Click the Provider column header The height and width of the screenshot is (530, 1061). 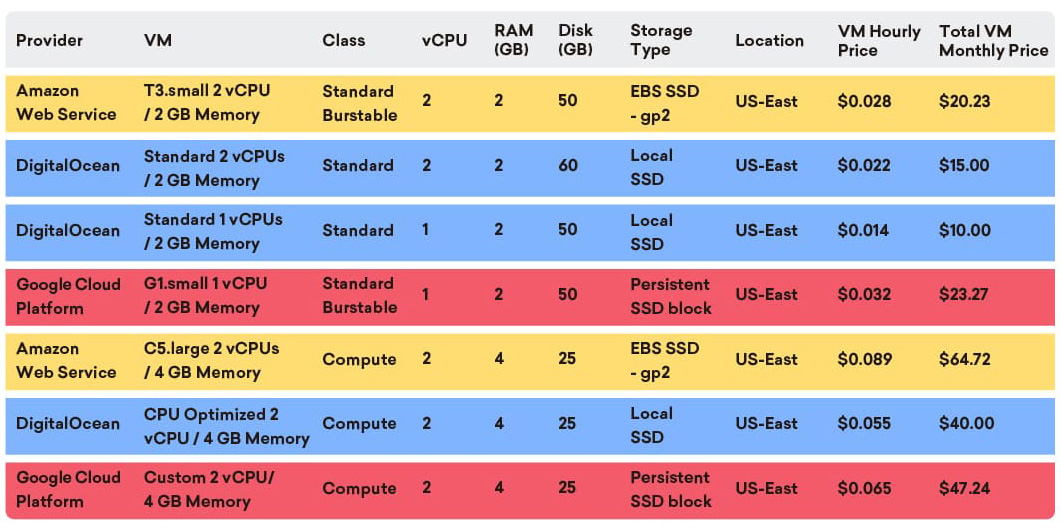(49, 40)
